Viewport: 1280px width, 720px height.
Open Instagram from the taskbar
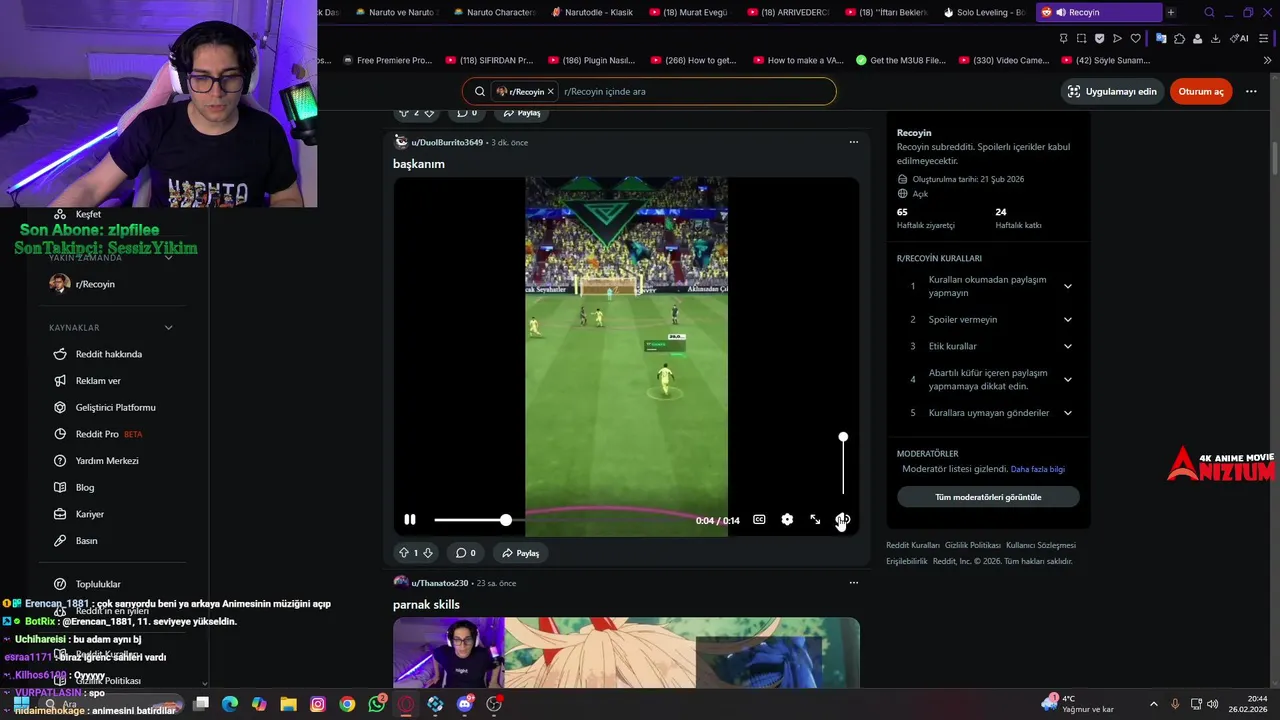[x=318, y=704]
